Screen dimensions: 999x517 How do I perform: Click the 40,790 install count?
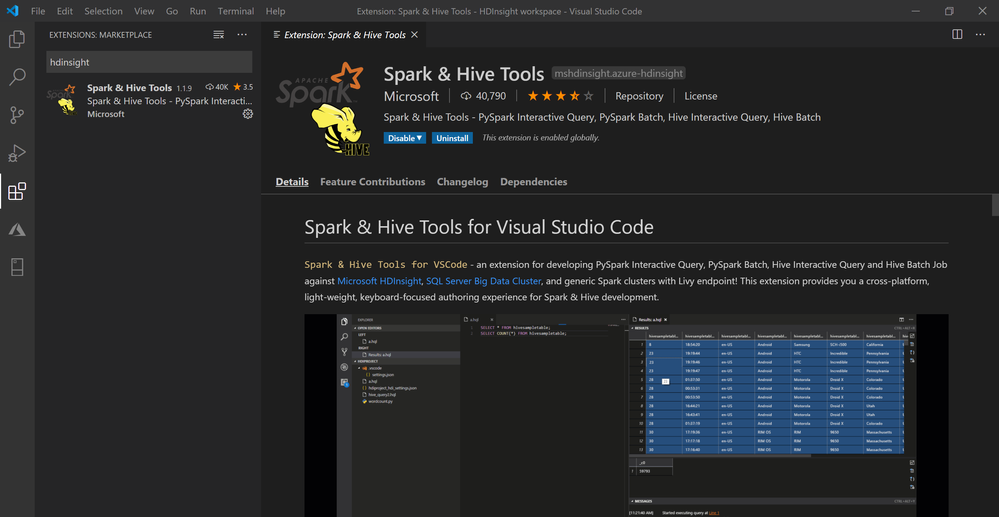pos(483,96)
